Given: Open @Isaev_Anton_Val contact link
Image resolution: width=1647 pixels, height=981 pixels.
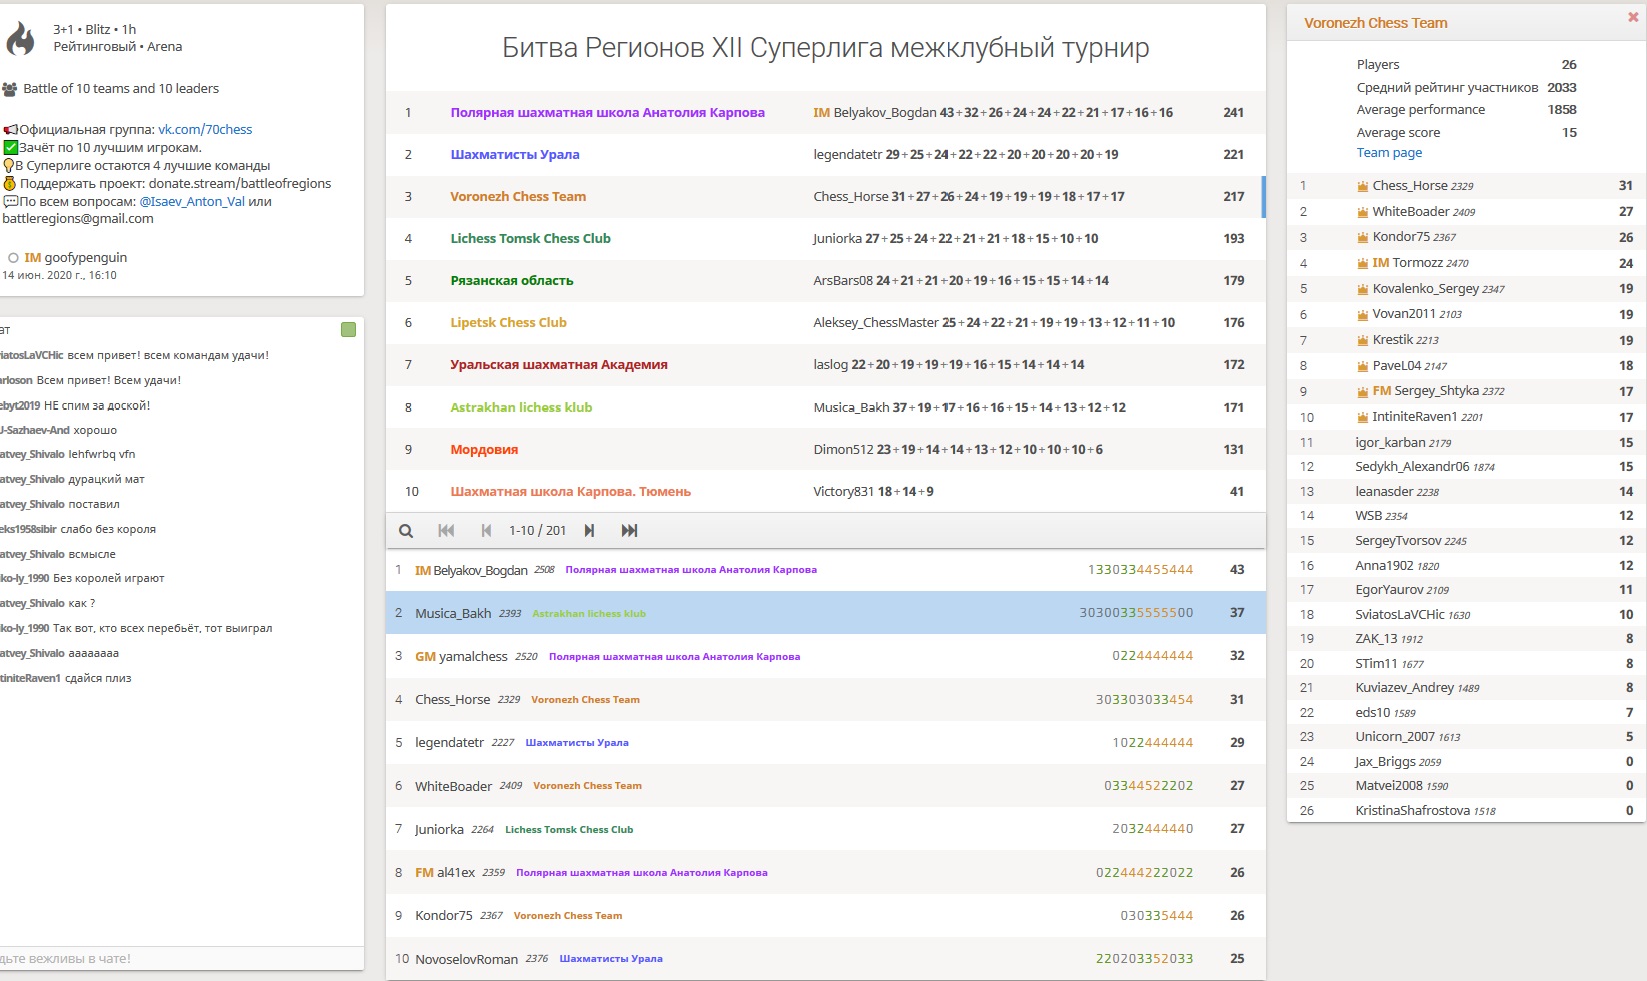Looking at the screenshot, I should click(x=192, y=202).
